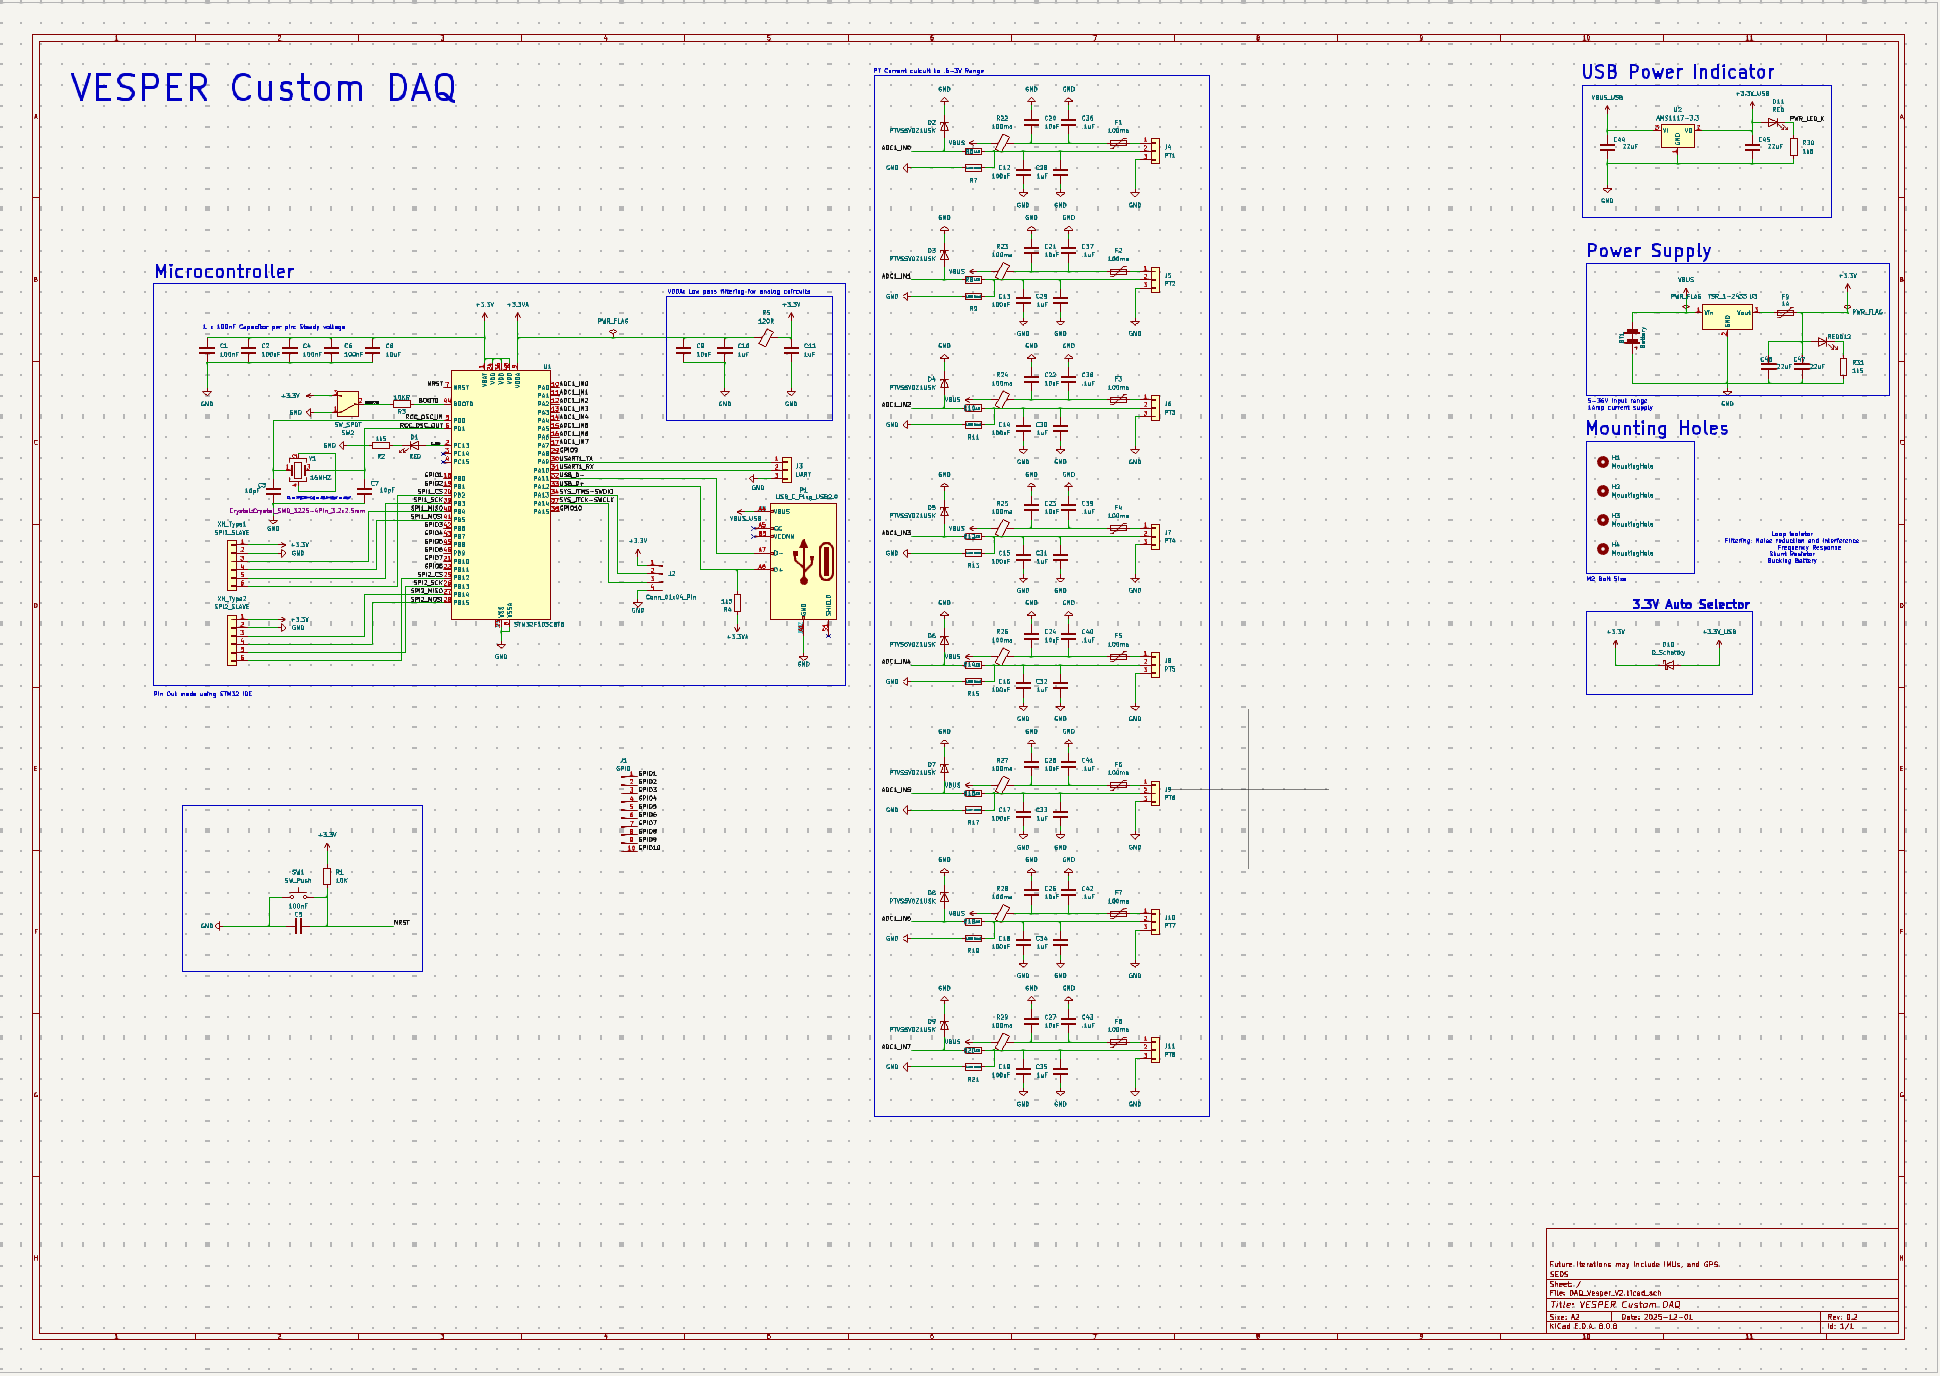Click the H4 mounting hole symbol
1940x1376 pixels.
(x=1603, y=549)
